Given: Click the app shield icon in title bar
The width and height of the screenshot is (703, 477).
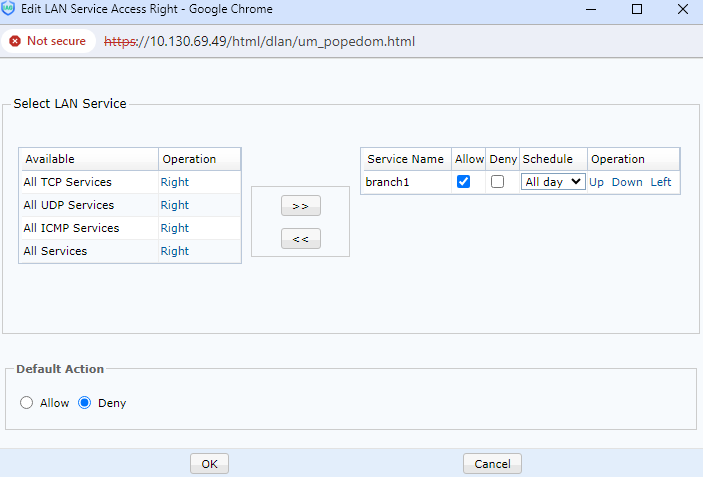Looking at the screenshot, I should tap(10, 9).
